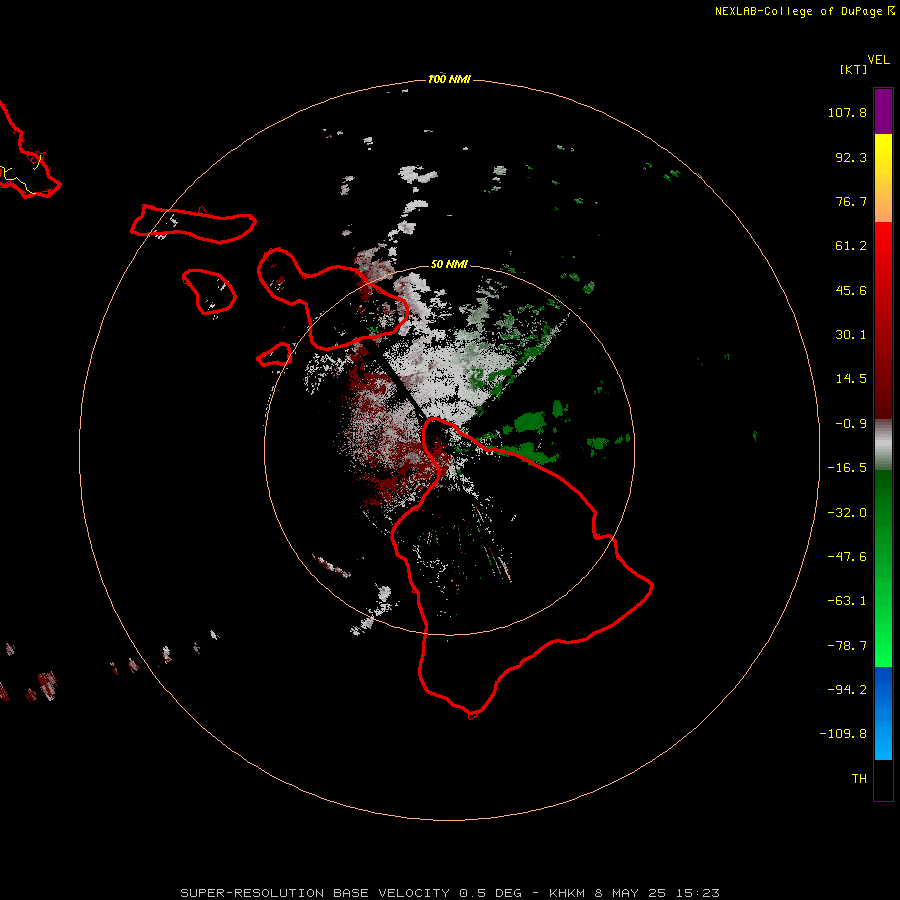900x900 pixels.
Task: Click the 45.6 velocity scale value
Action: (x=851, y=290)
